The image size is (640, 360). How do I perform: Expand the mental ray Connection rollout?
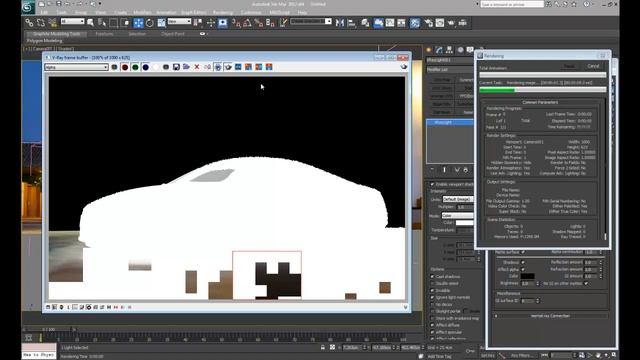point(550,316)
